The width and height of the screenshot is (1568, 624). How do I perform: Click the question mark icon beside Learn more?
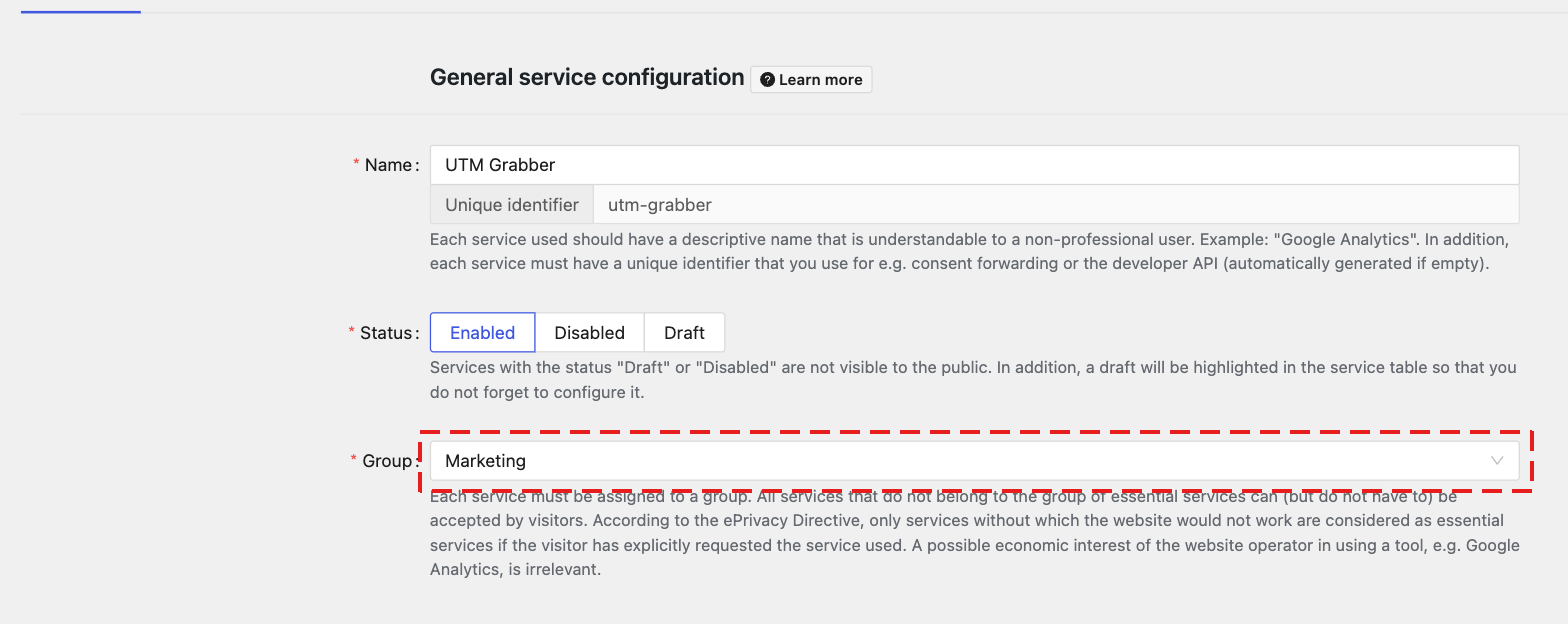(767, 80)
